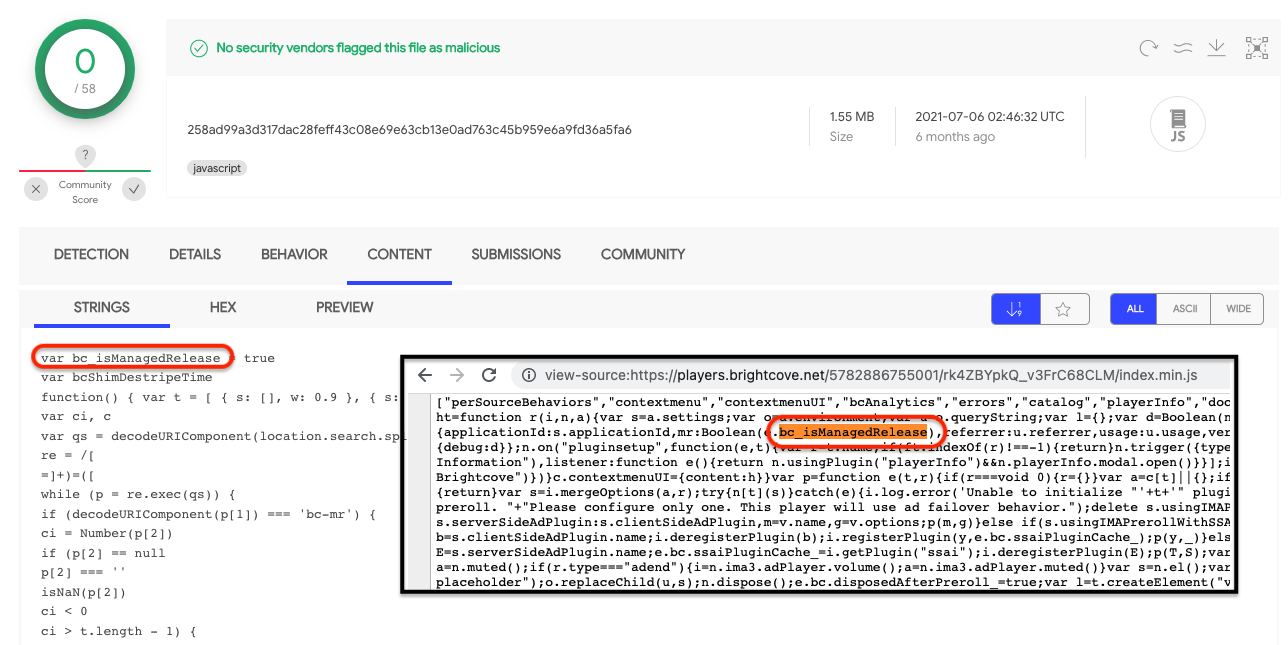The image size is (1288, 645).
Task: Click the file SHA-256 hash text
Action: pyautogui.click(x=409, y=130)
